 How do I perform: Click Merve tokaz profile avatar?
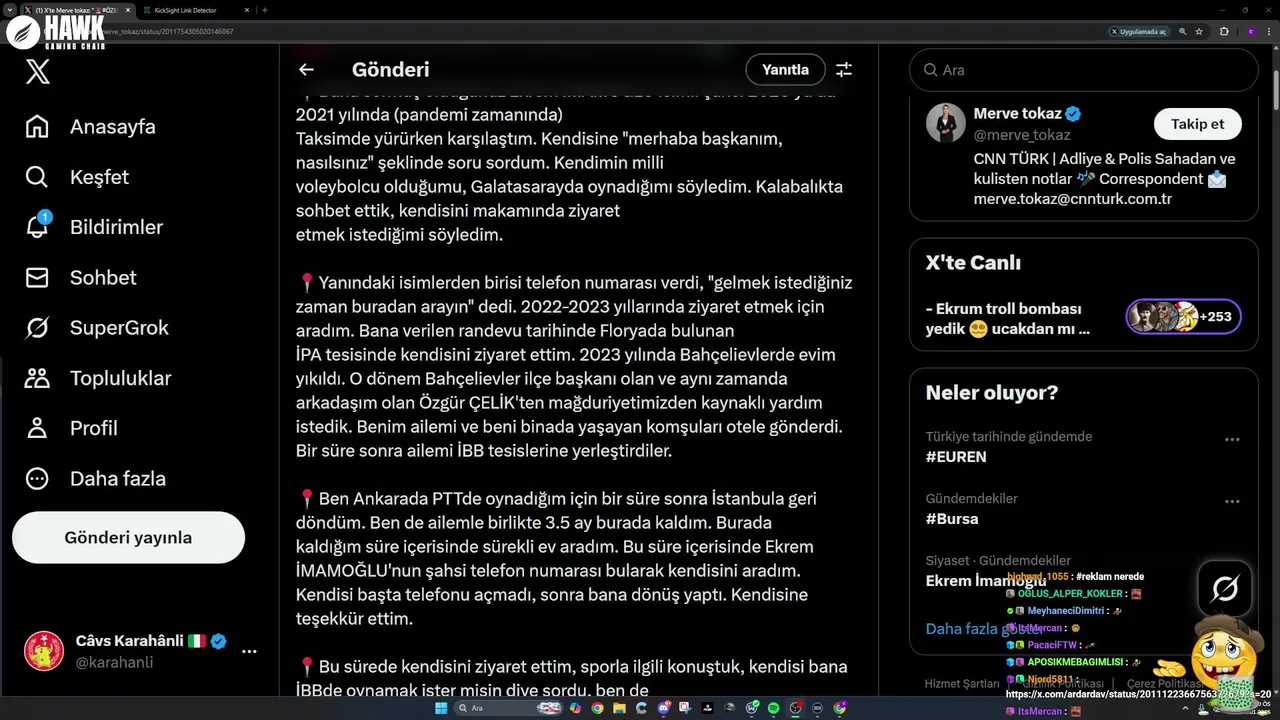point(945,123)
